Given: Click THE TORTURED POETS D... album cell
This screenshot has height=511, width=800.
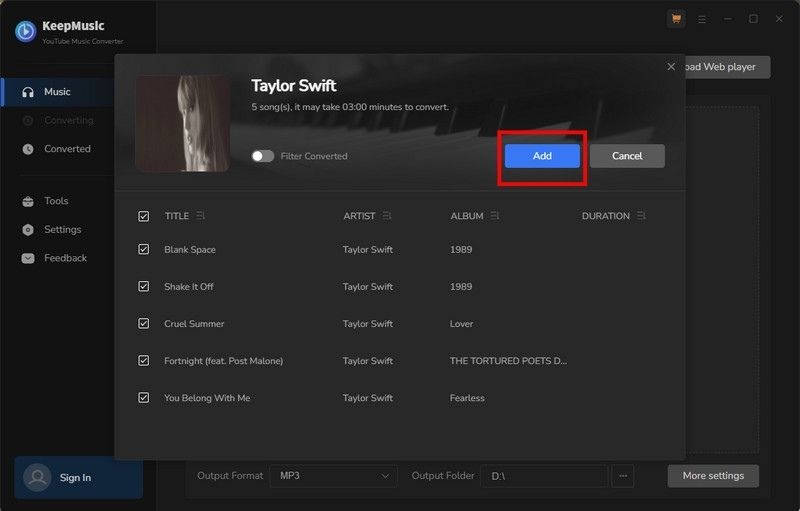Looking at the screenshot, I should (508, 361).
